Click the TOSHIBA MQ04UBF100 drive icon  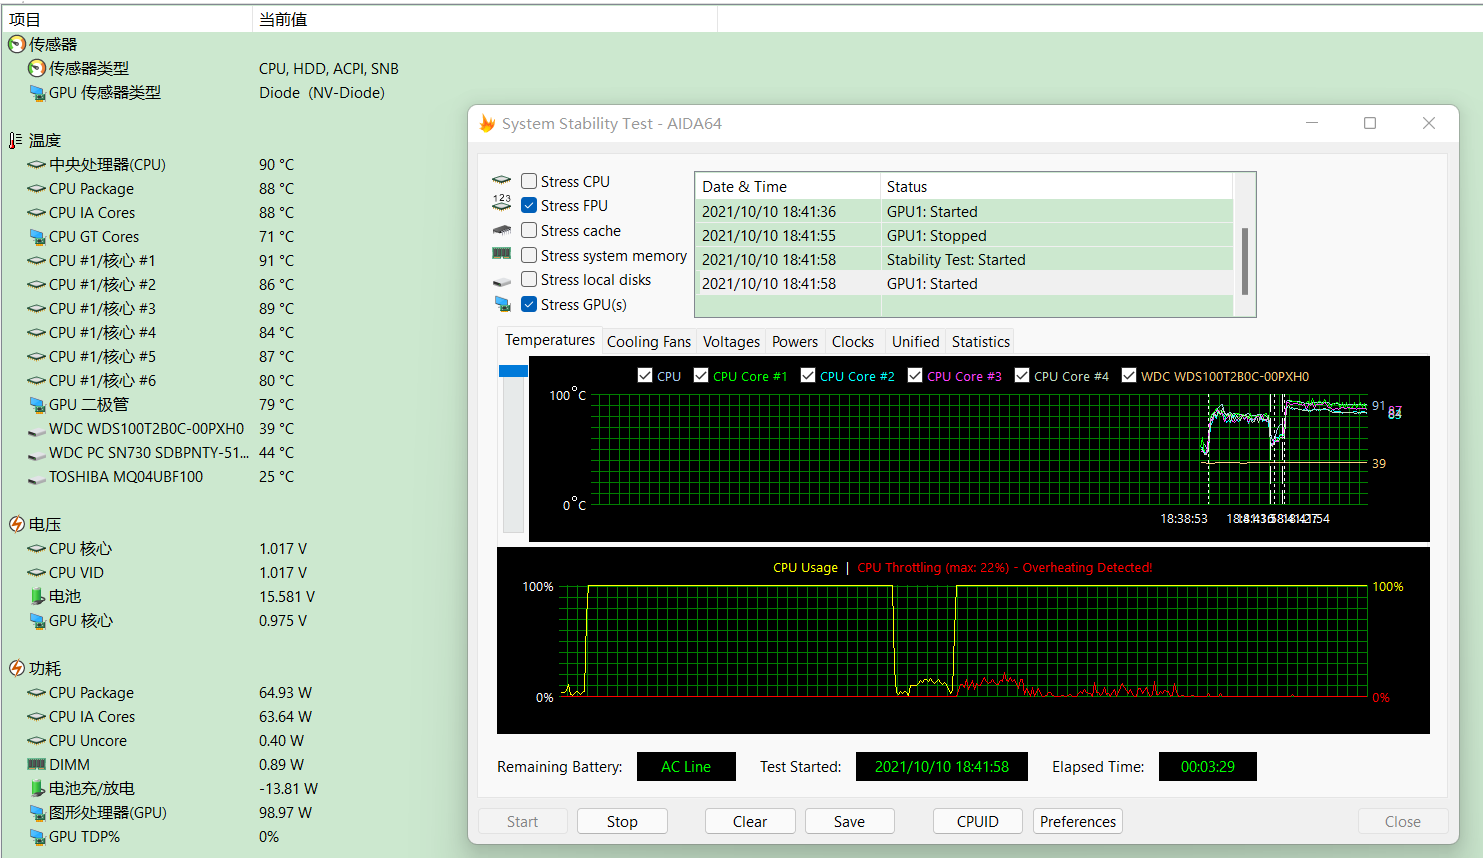pyautogui.click(x=37, y=478)
